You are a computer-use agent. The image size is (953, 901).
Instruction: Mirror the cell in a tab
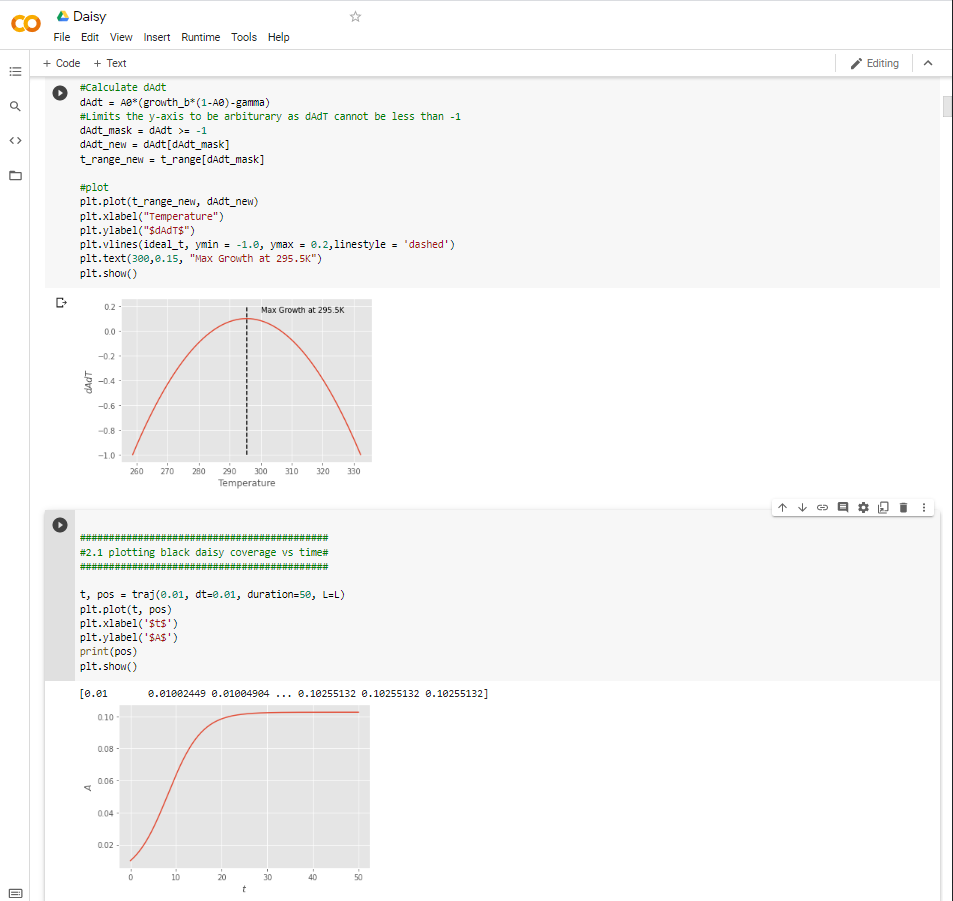click(883, 508)
